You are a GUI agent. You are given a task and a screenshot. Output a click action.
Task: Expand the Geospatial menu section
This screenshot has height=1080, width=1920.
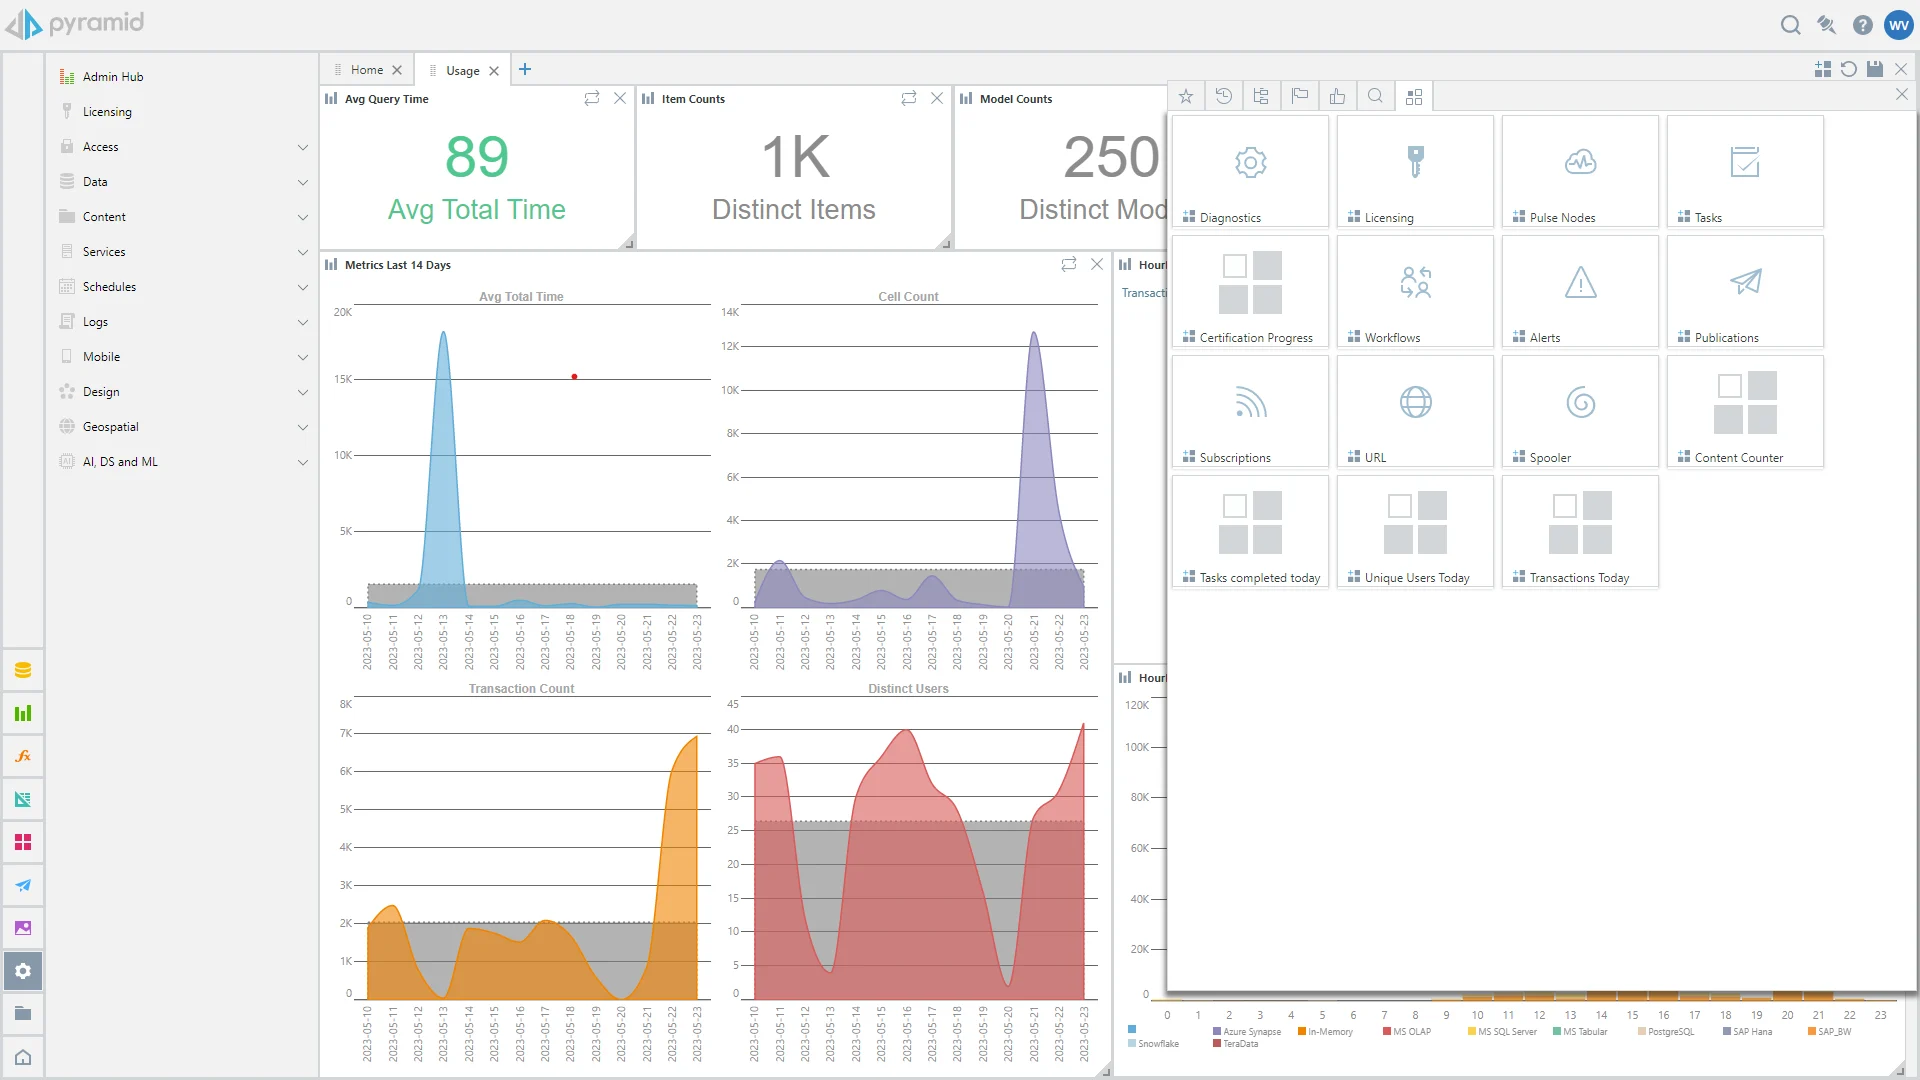pos(302,427)
